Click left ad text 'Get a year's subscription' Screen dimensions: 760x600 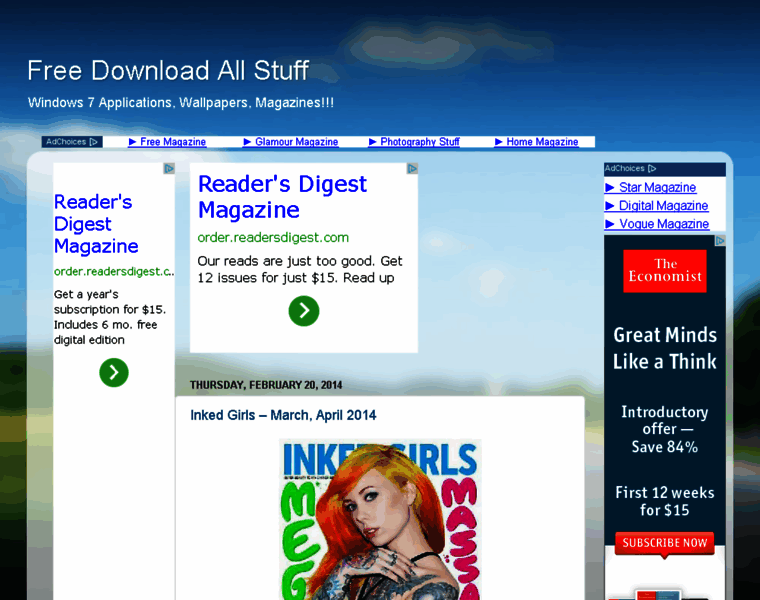click(x=110, y=317)
